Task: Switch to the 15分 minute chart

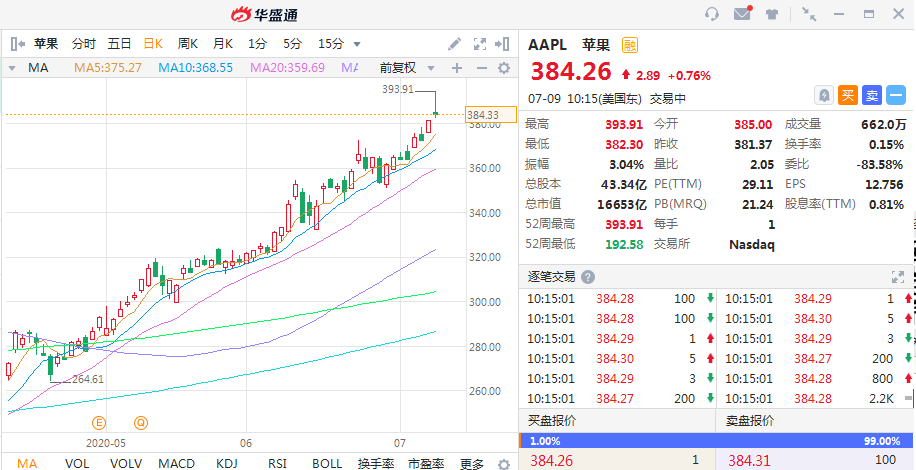Action: pos(331,44)
